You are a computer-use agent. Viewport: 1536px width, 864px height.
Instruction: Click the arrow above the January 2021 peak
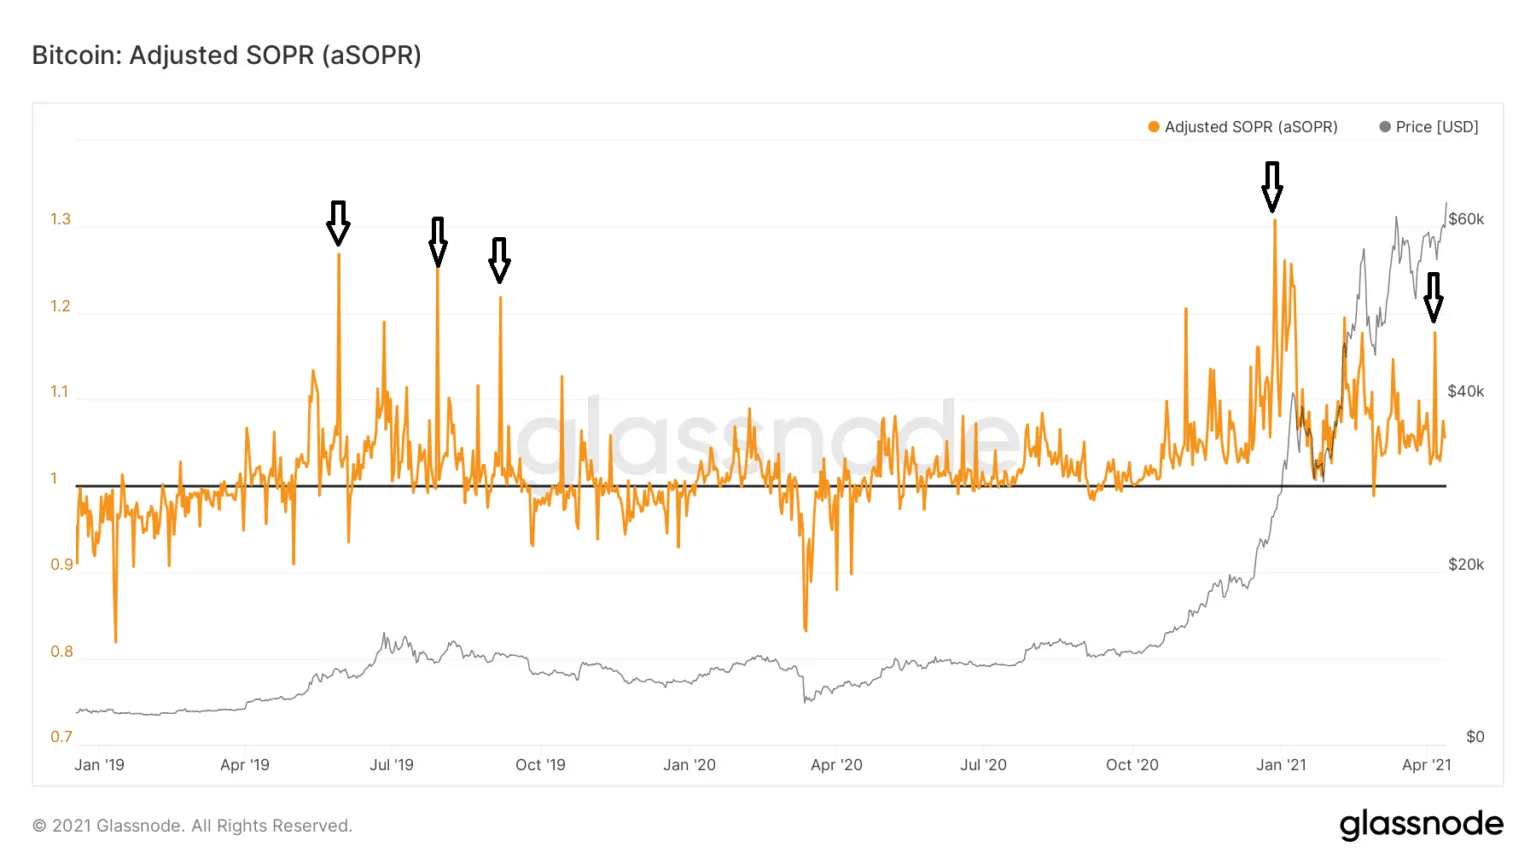click(x=1272, y=187)
